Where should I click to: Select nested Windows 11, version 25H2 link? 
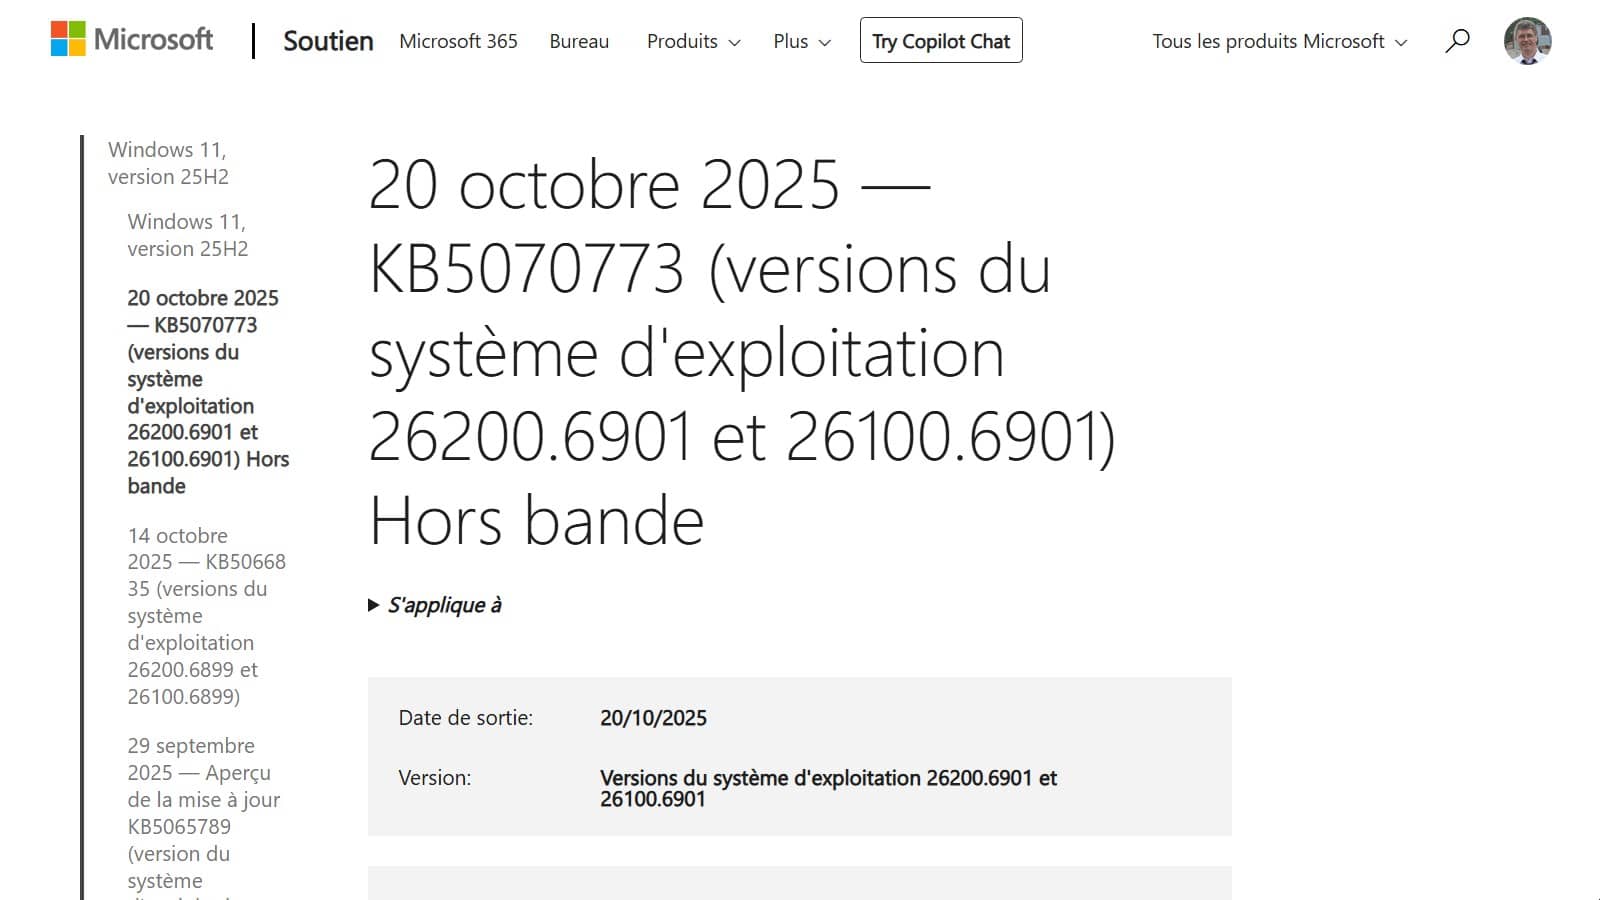(x=187, y=235)
